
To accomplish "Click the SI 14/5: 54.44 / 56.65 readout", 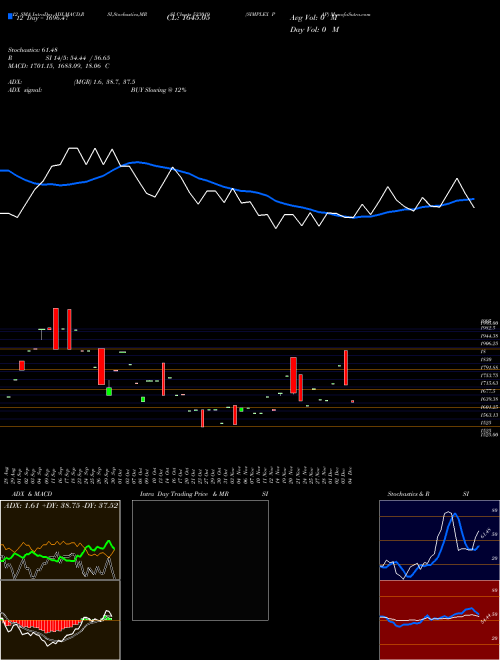I will pos(78,58).
